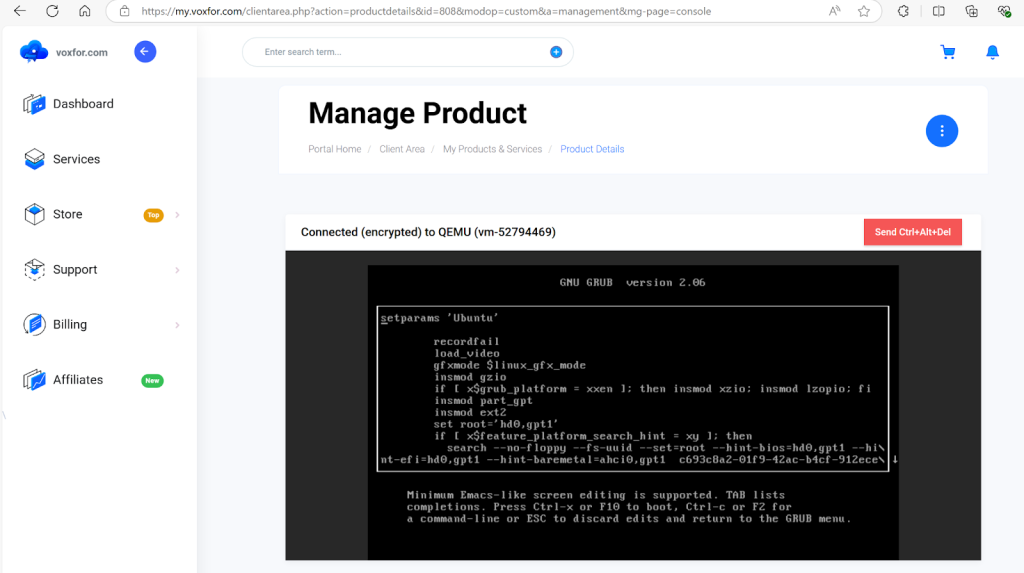This screenshot has width=1024, height=573.
Task: Open the Support menu item
Action: coord(75,269)
